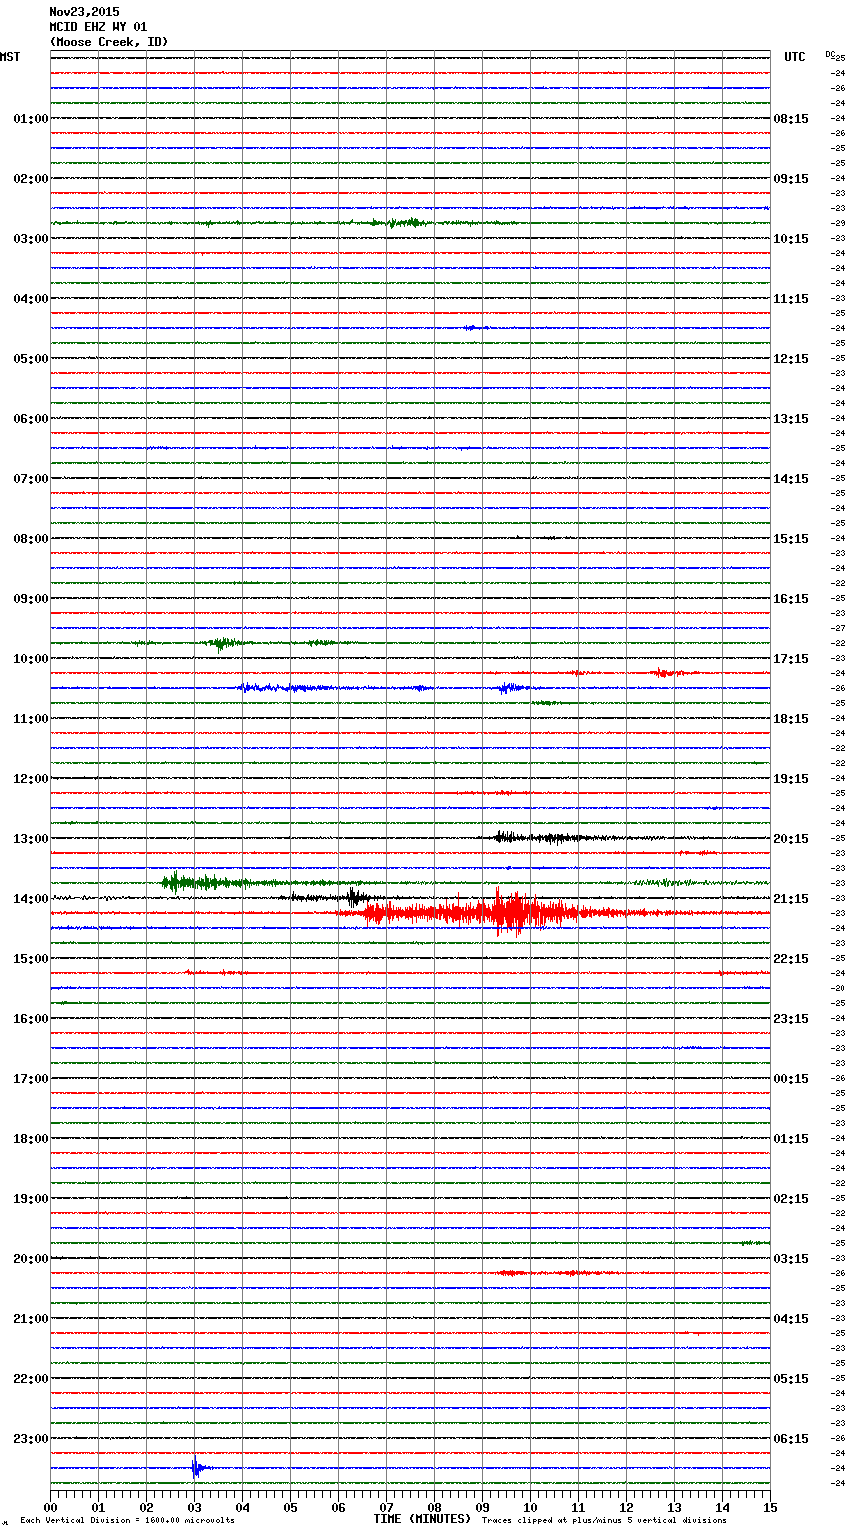
Task: Click minute tick label 05
Action: pyautogui.click(x=290, y=1507)
